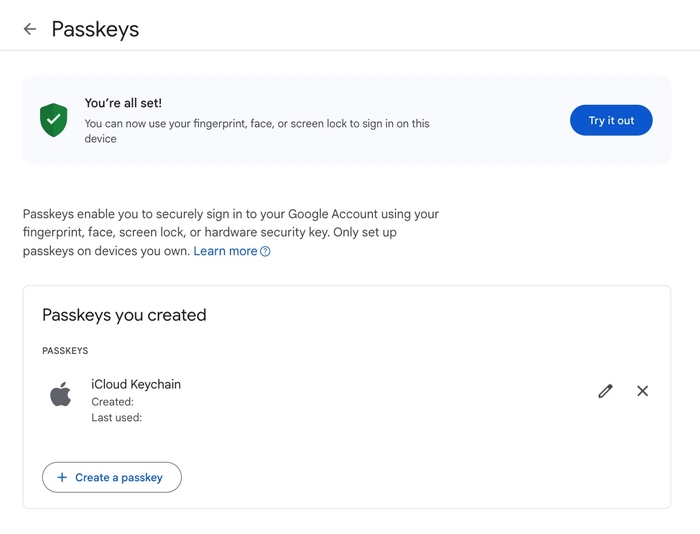Click the Create a passkey button label

(119, 477)
